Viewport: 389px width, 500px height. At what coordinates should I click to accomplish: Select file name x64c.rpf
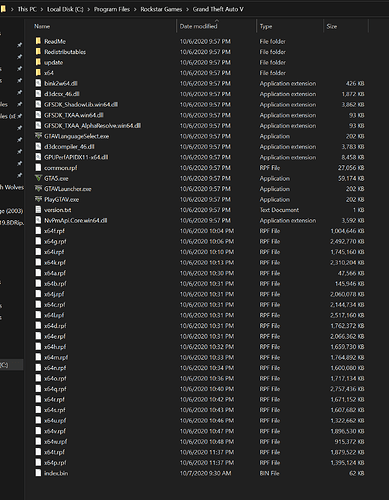tap(55, 304)
